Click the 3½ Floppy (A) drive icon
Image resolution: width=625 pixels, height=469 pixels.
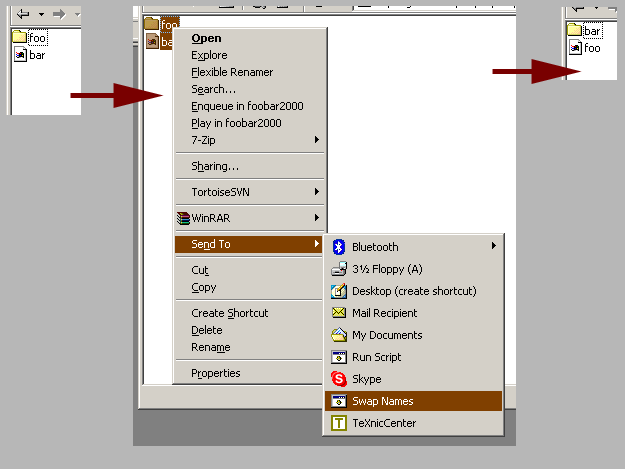point(338,269)
